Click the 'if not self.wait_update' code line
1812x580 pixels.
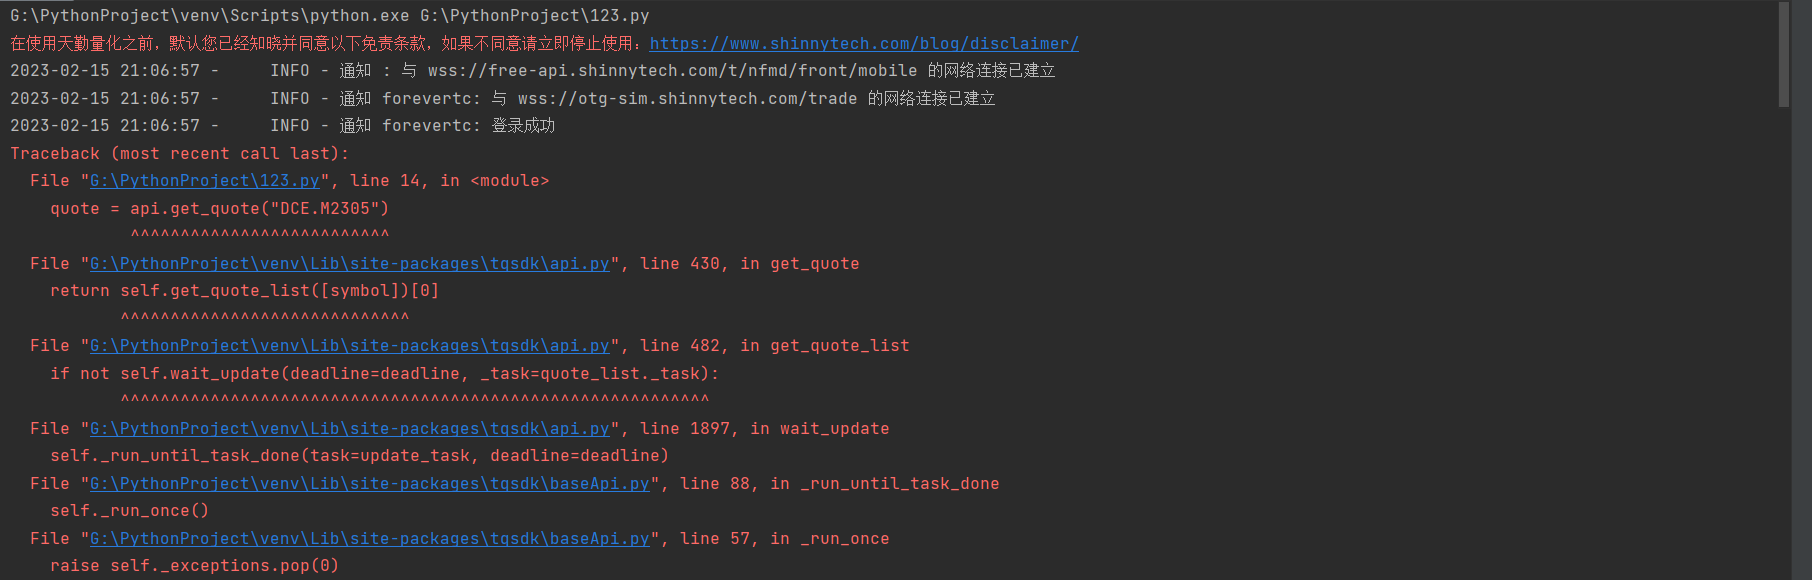point(385,373)
